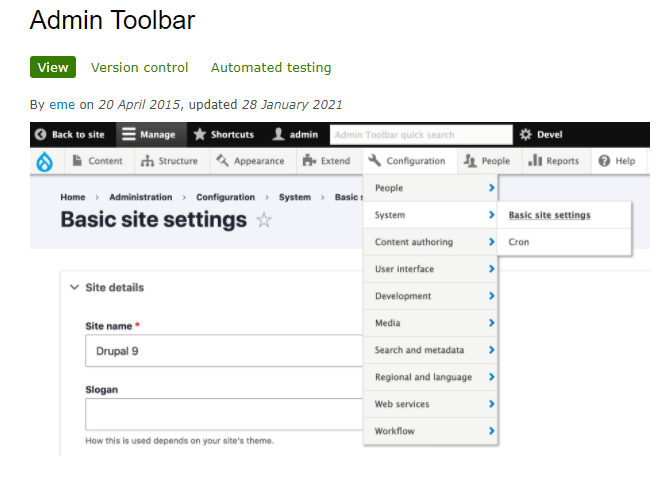Screen dimensions: 662x477
Task: Open author eme profile link
Action: 62,105
